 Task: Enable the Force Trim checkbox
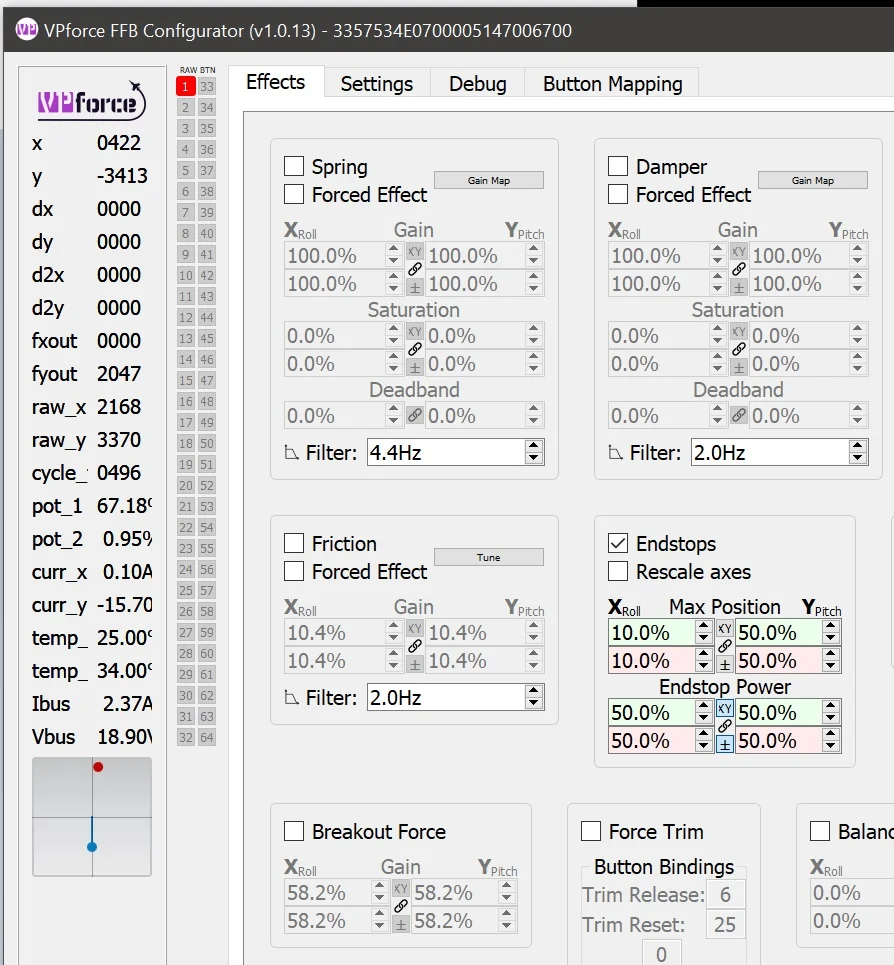tap(591, 831)
